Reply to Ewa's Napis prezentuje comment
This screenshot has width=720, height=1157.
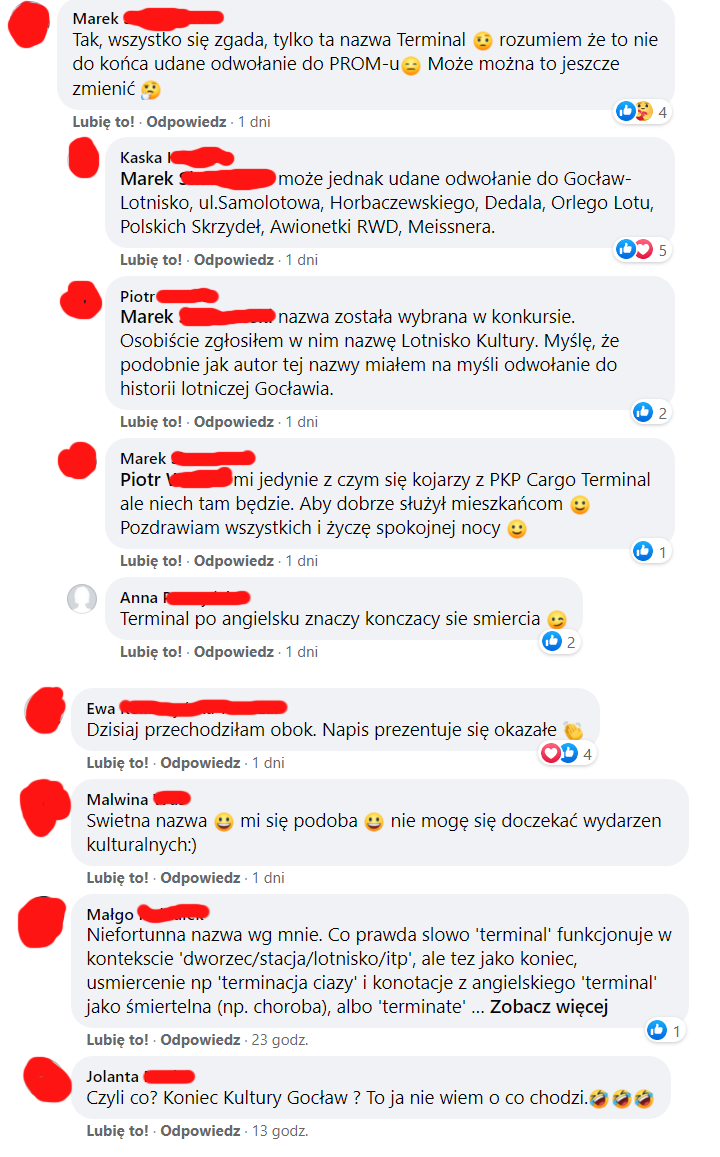[x=201, y=763]
